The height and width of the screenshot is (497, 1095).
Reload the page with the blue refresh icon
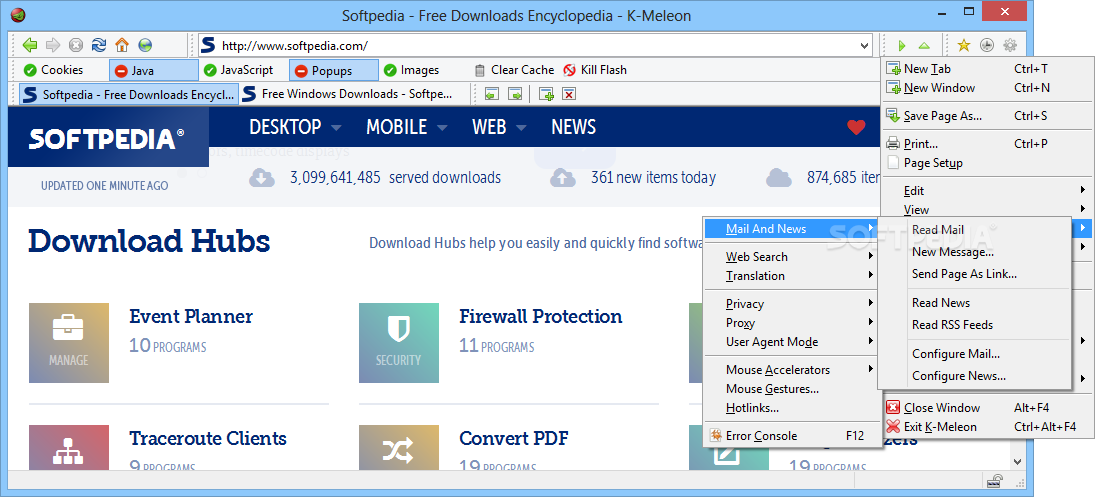click(99, 45)
